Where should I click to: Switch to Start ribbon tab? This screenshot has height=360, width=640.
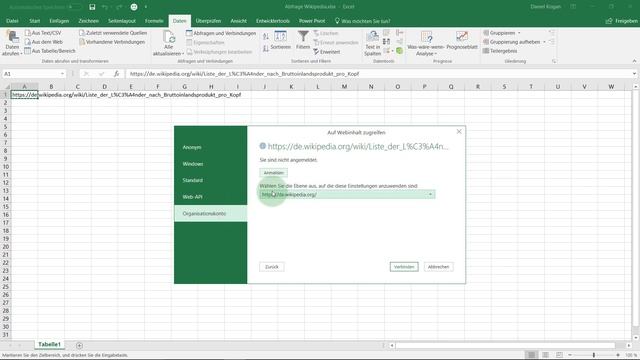click(35, 21)
